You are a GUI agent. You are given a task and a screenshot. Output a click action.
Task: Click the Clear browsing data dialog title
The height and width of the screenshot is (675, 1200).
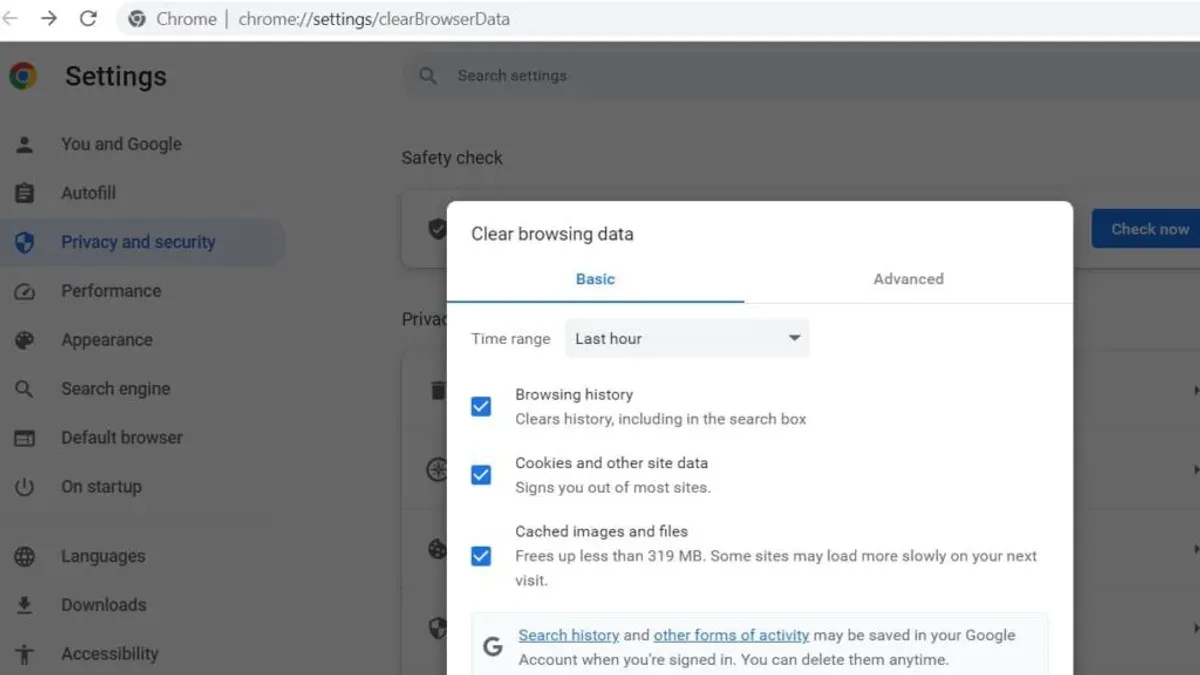[552, 234]
